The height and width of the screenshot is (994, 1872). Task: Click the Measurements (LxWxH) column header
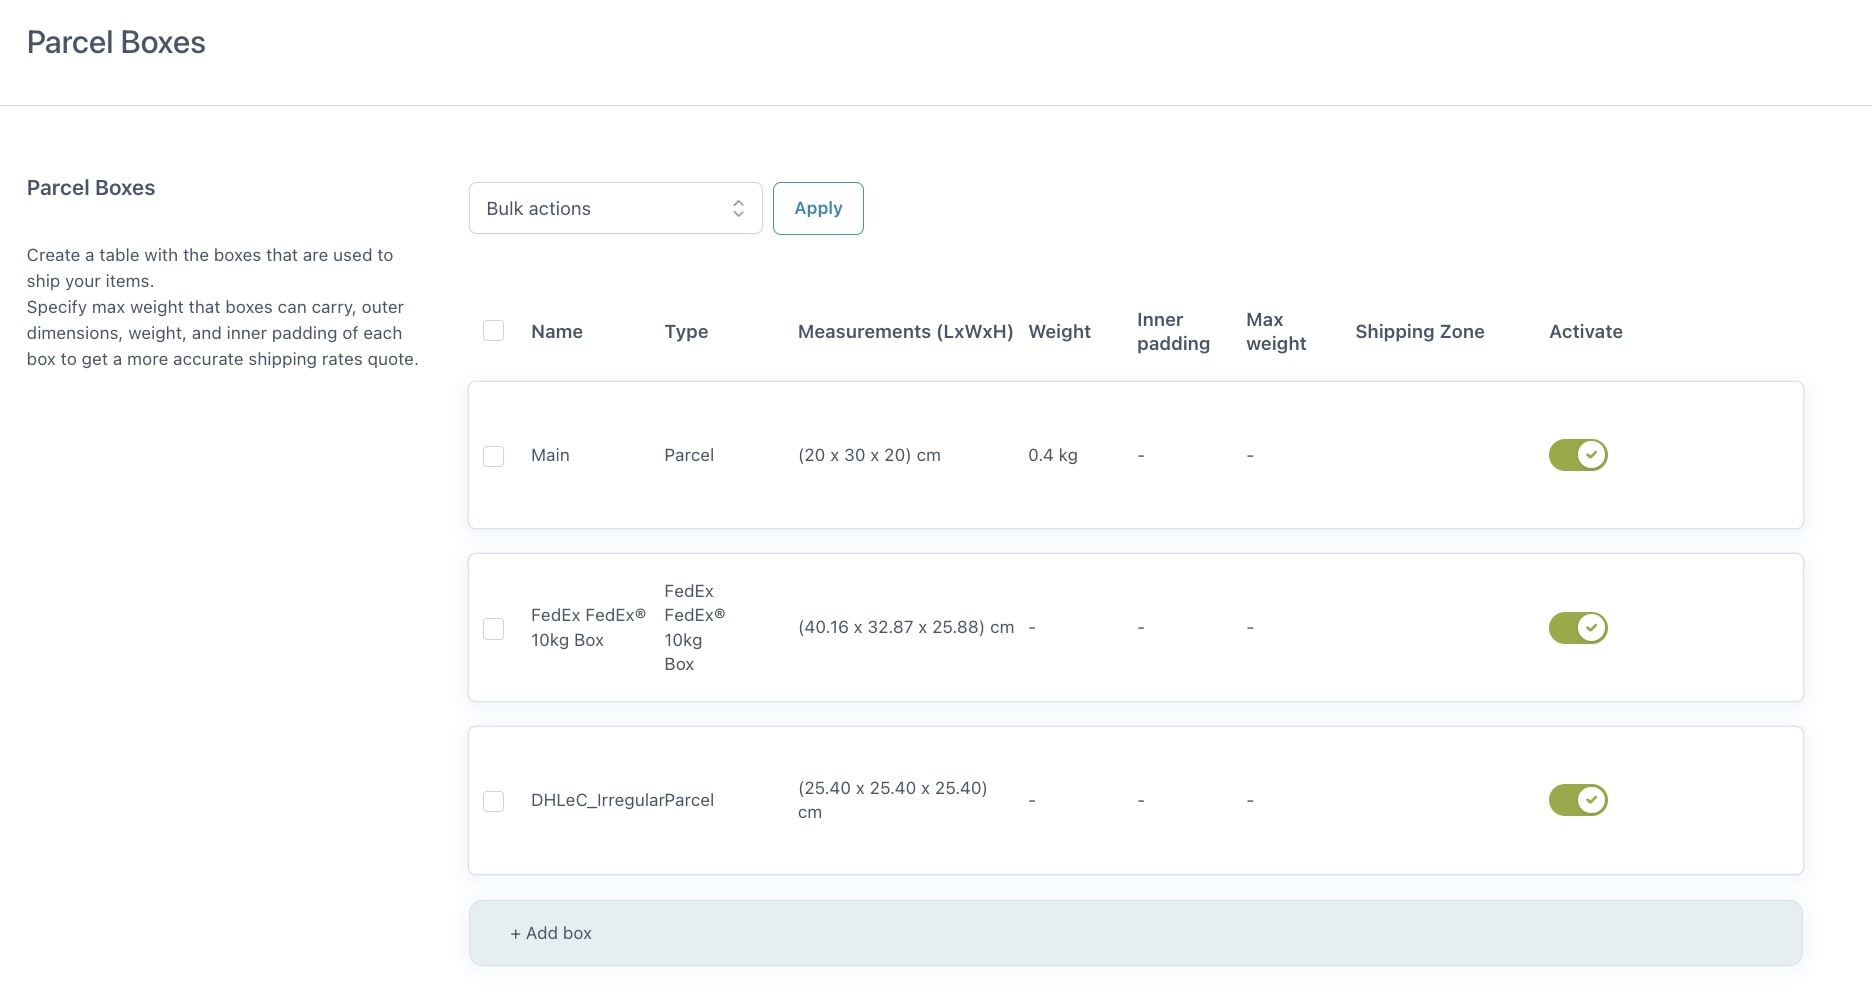pos(905,332)
